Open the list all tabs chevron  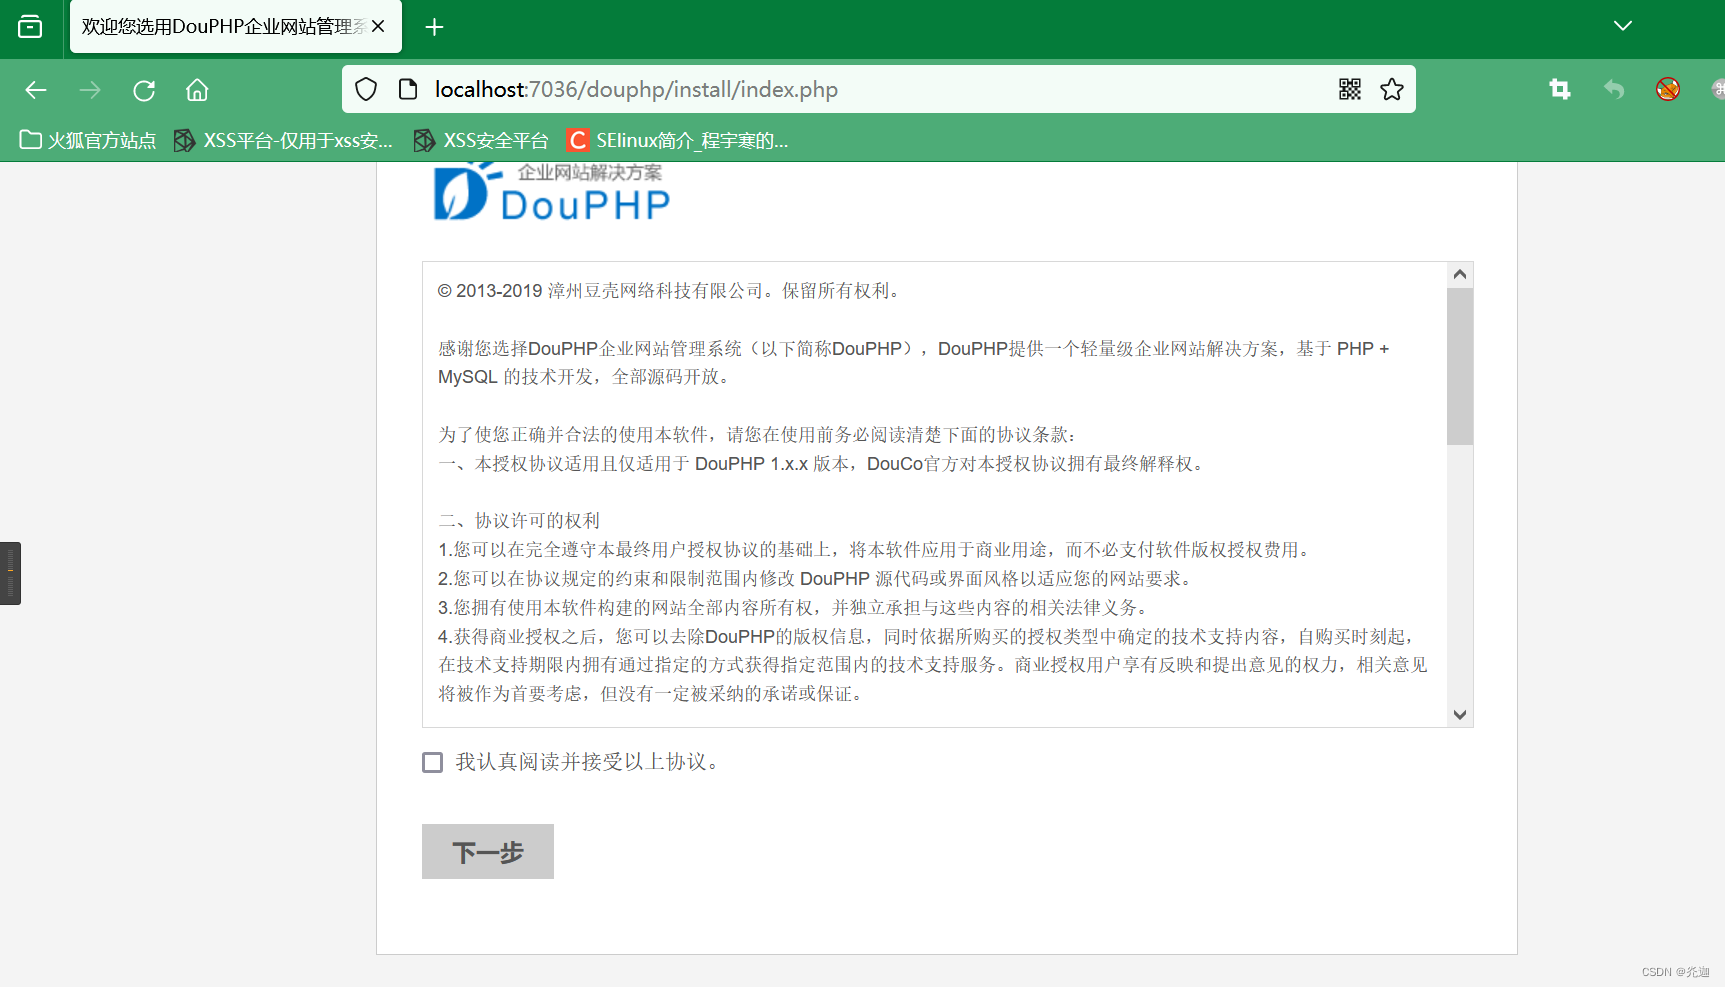coord(1622,26)
